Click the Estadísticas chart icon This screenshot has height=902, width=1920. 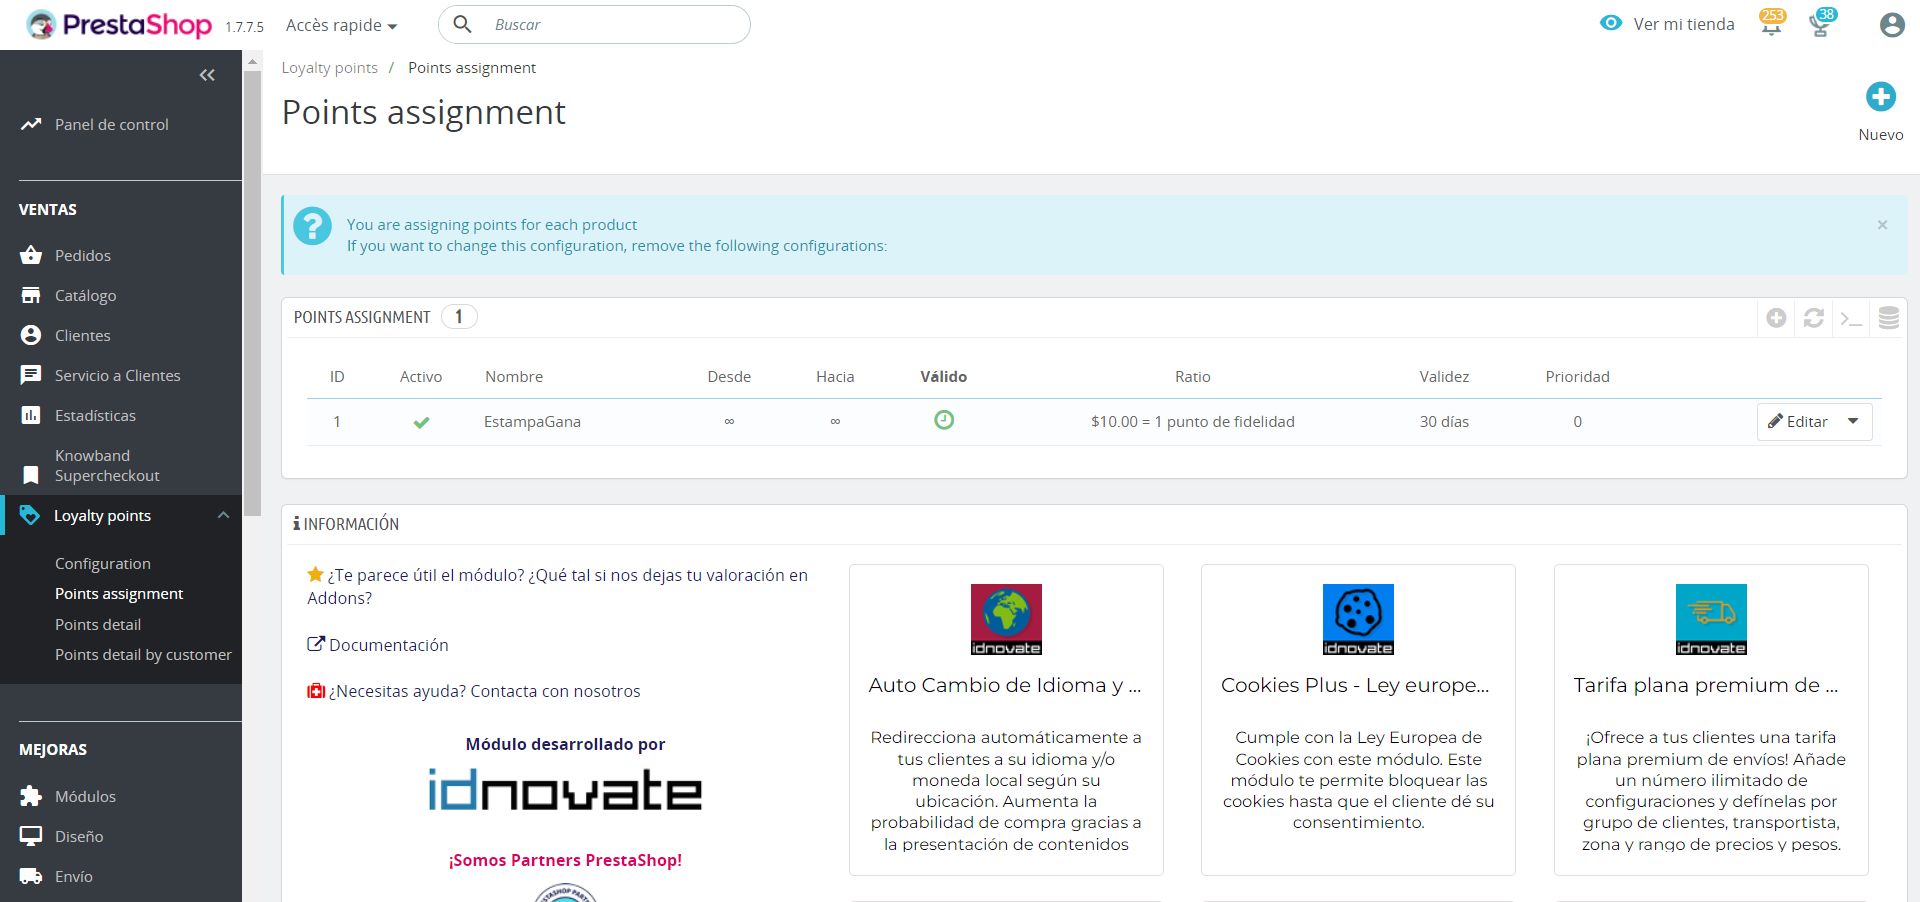(31, 415)
